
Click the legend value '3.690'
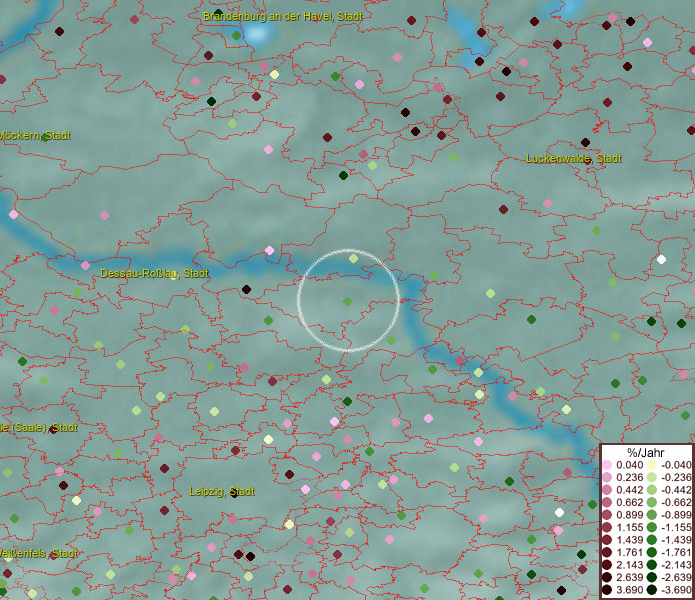pos(629,590)
